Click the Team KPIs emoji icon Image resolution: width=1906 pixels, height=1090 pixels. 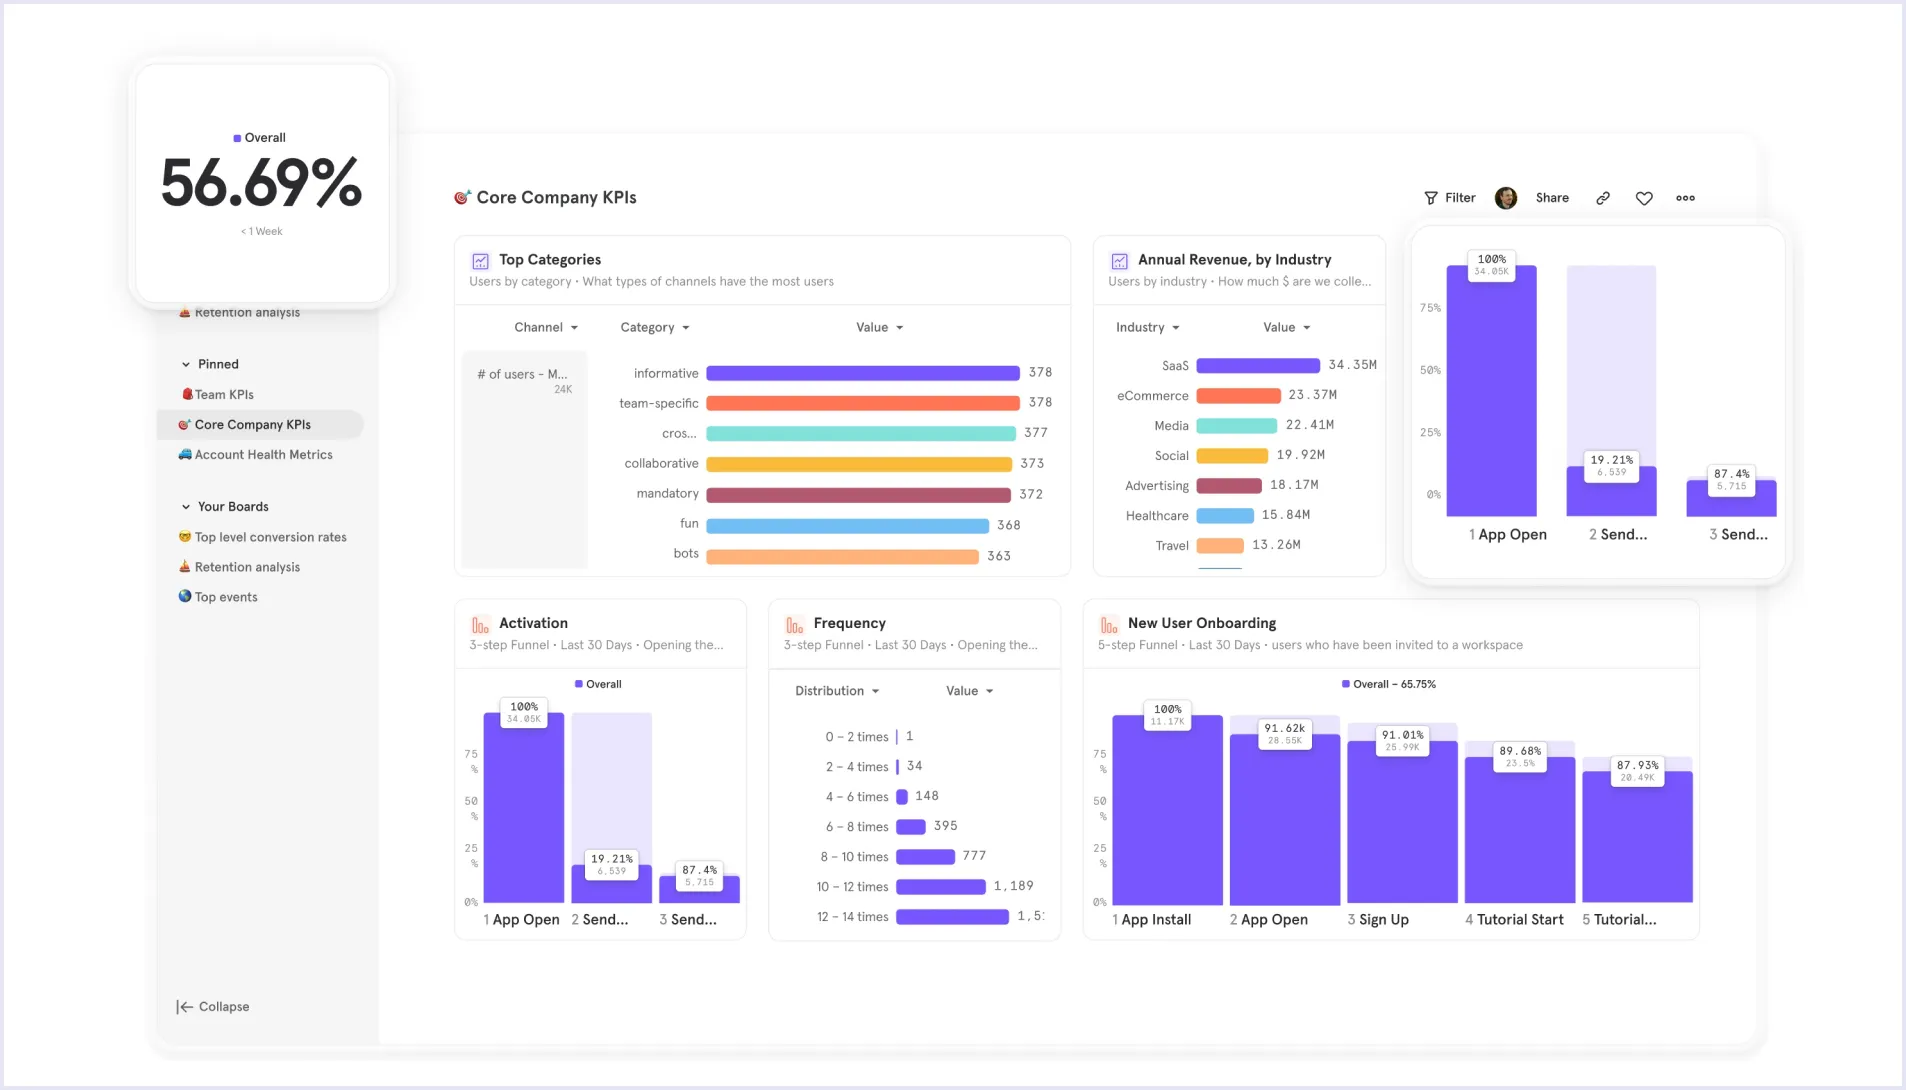coord(187,394)
